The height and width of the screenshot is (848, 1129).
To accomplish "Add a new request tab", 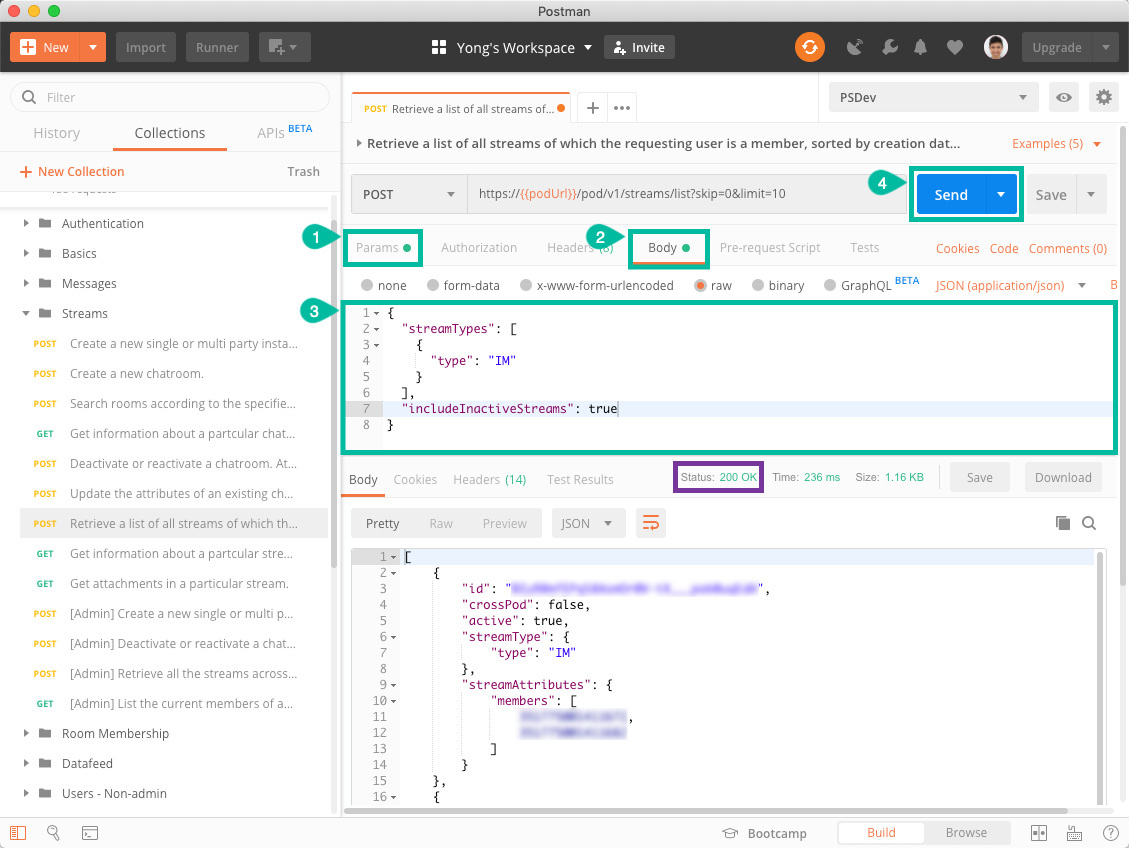I will point(593,108).
